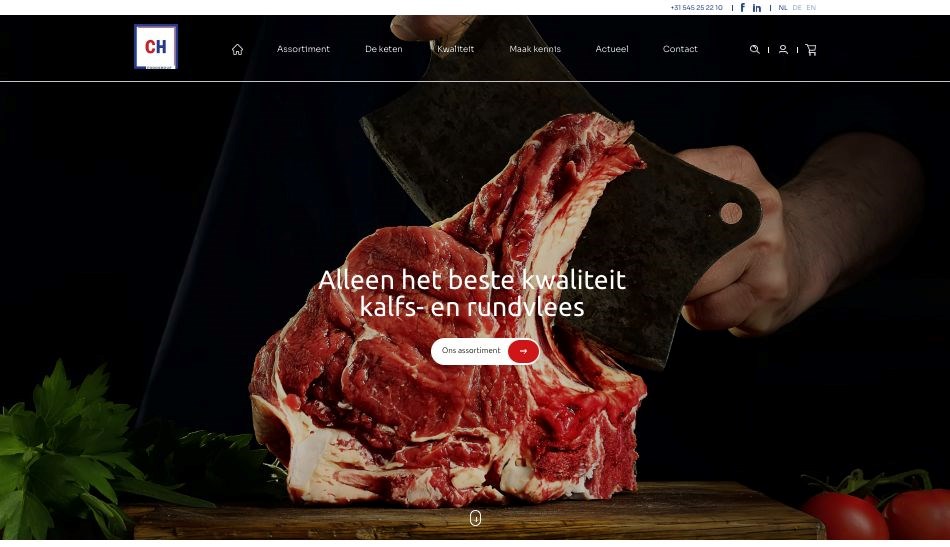Switch language to DE
The image size is (950, 547).
[797, 8]
